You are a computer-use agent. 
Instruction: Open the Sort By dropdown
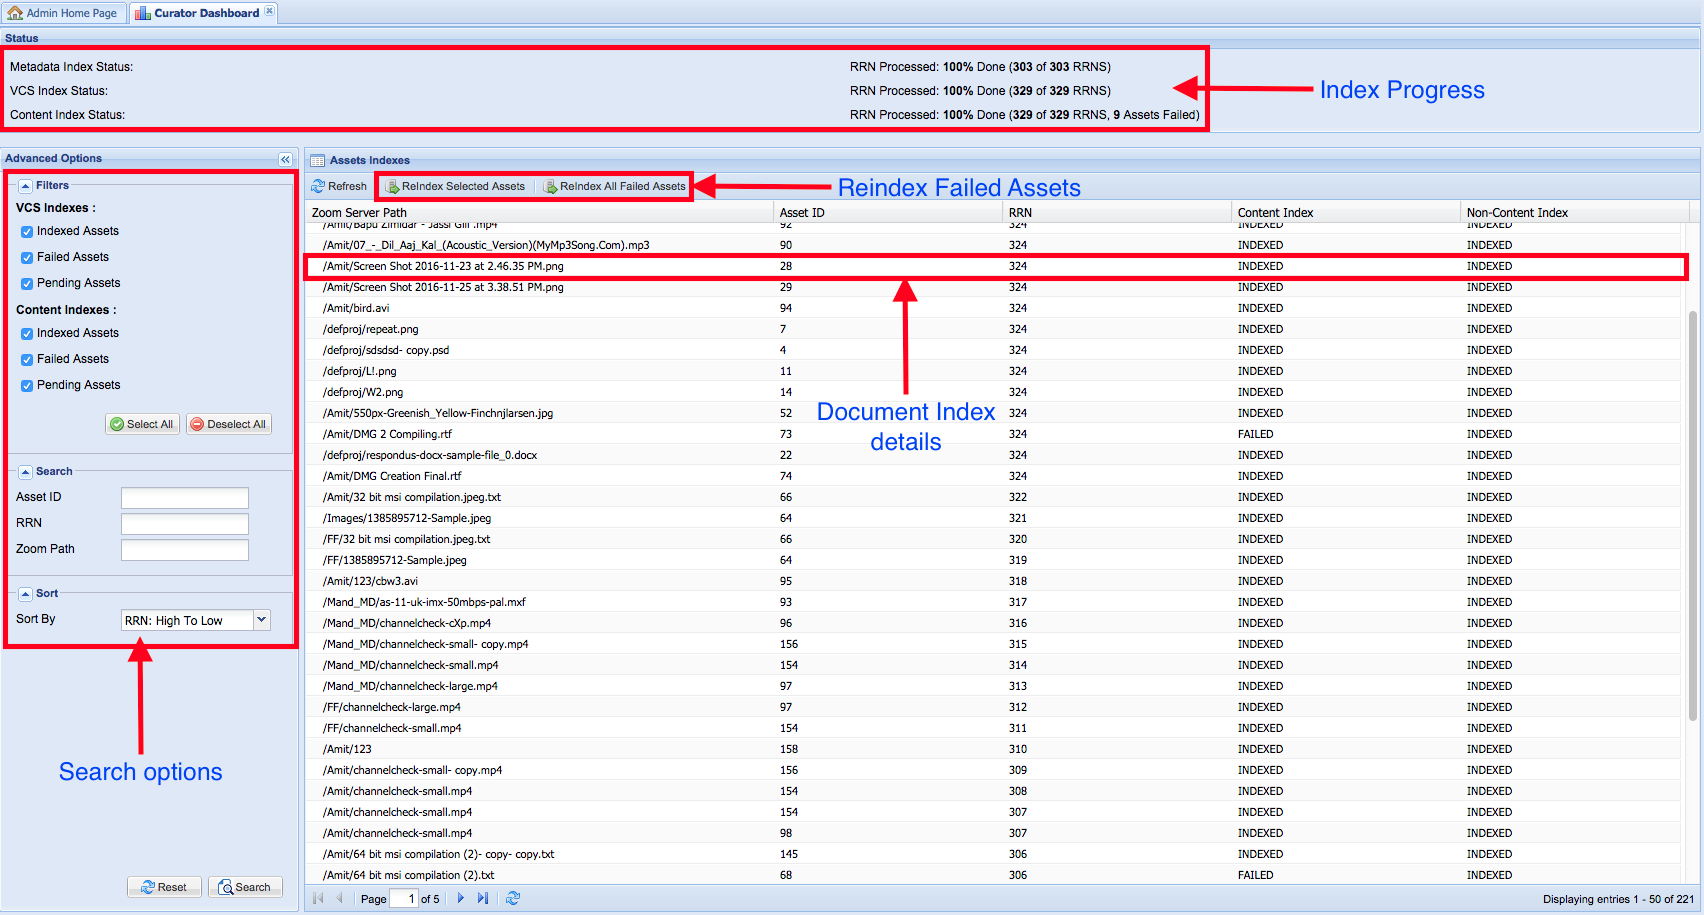pos(261,620)
